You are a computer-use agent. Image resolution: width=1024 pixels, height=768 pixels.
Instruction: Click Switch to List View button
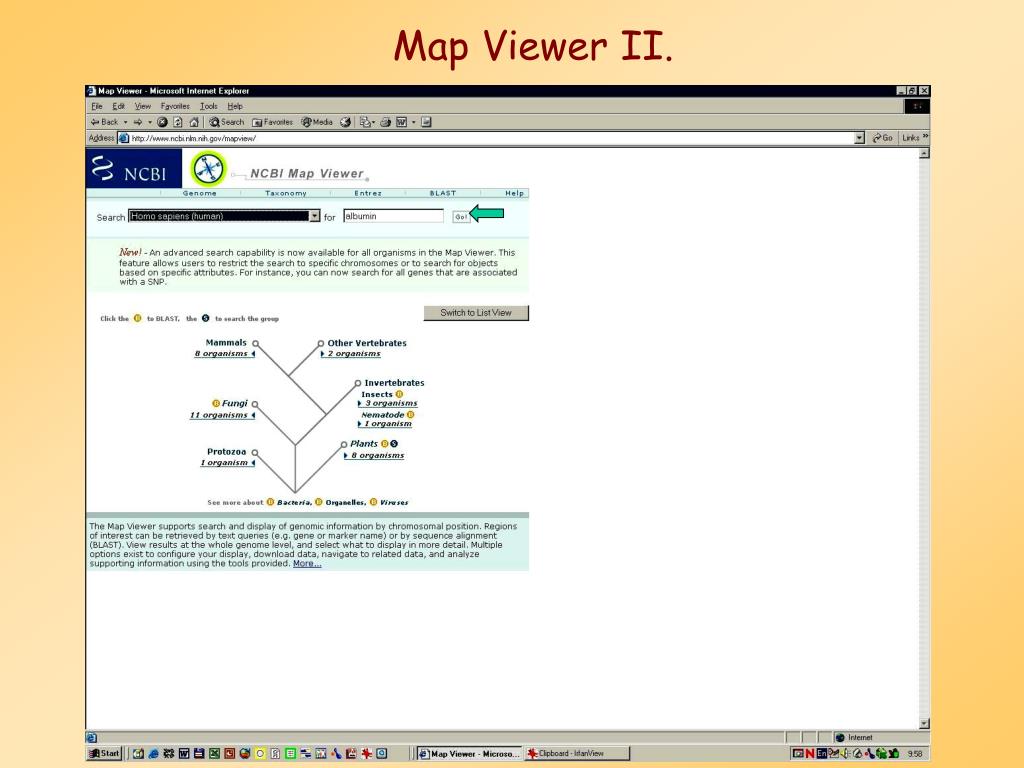click(x=476, y=313)
